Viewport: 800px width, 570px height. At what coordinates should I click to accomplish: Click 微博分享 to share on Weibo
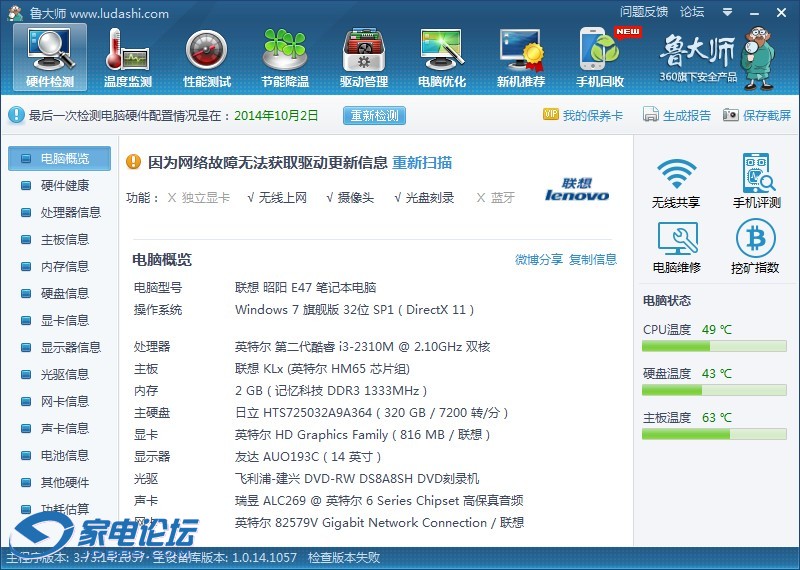[539, 260]
